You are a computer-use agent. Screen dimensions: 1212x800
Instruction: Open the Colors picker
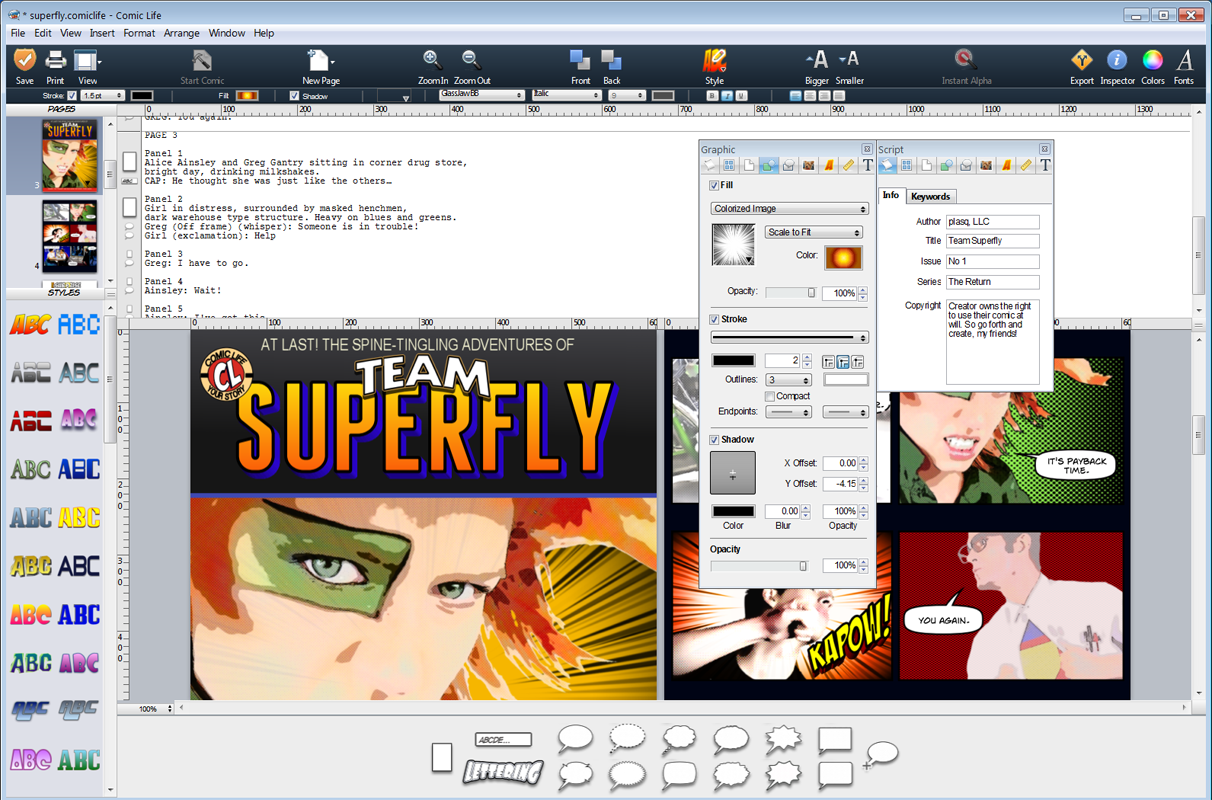pos(1152,60)
